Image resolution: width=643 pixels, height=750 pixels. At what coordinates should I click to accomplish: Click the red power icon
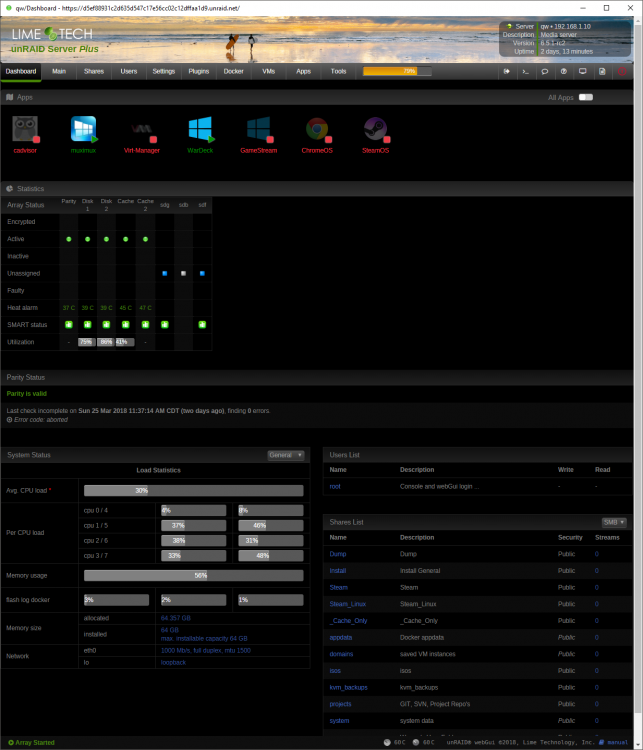(622, 71)
